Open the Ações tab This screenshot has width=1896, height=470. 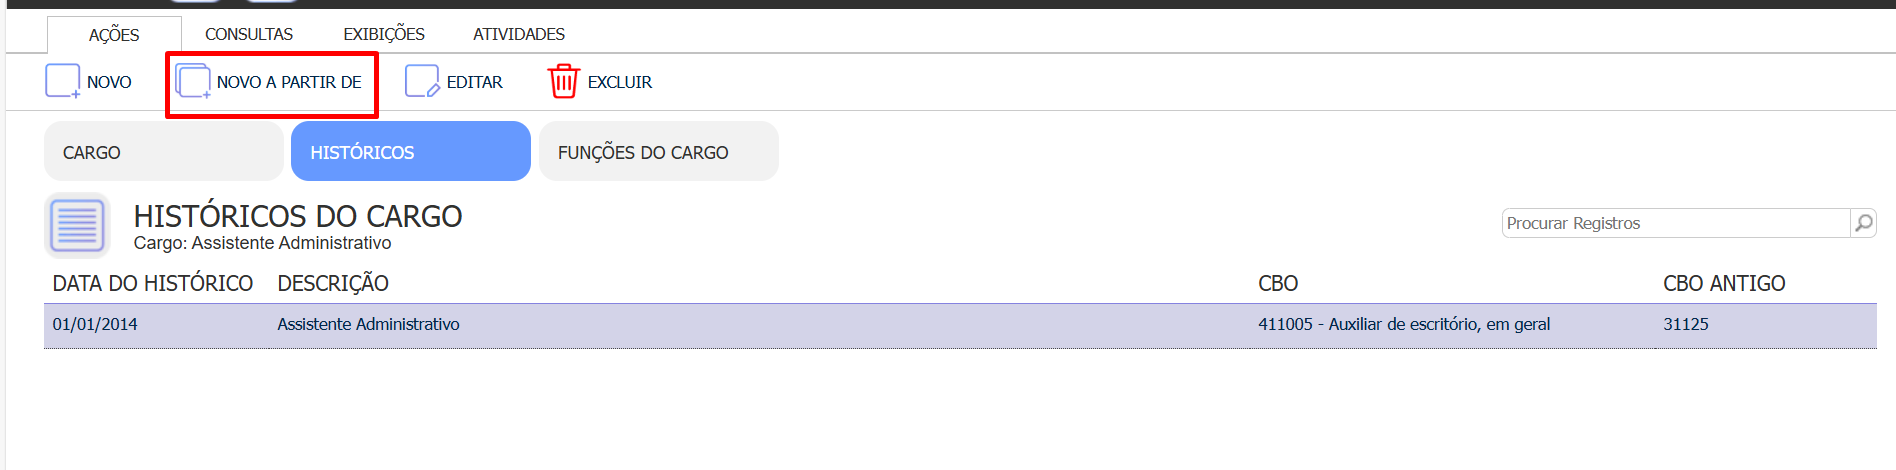[x=114, y=35]
